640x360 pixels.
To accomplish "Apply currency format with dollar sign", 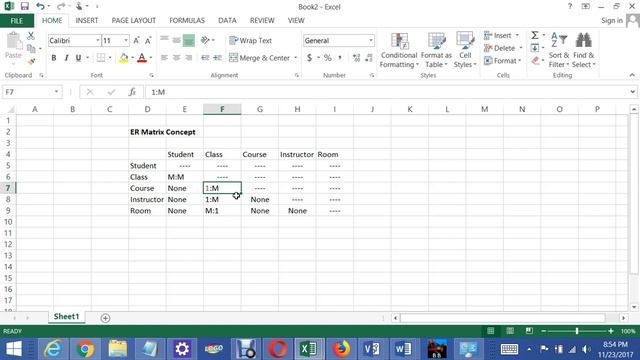I will (x=309, y=58).
